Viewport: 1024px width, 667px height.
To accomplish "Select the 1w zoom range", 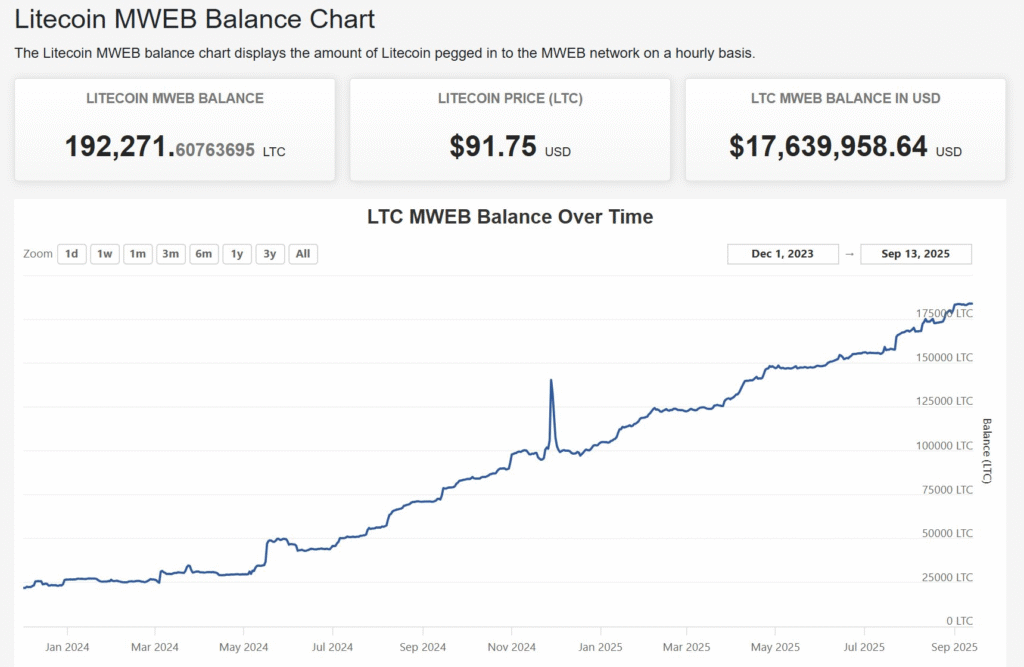I will 104,254.
